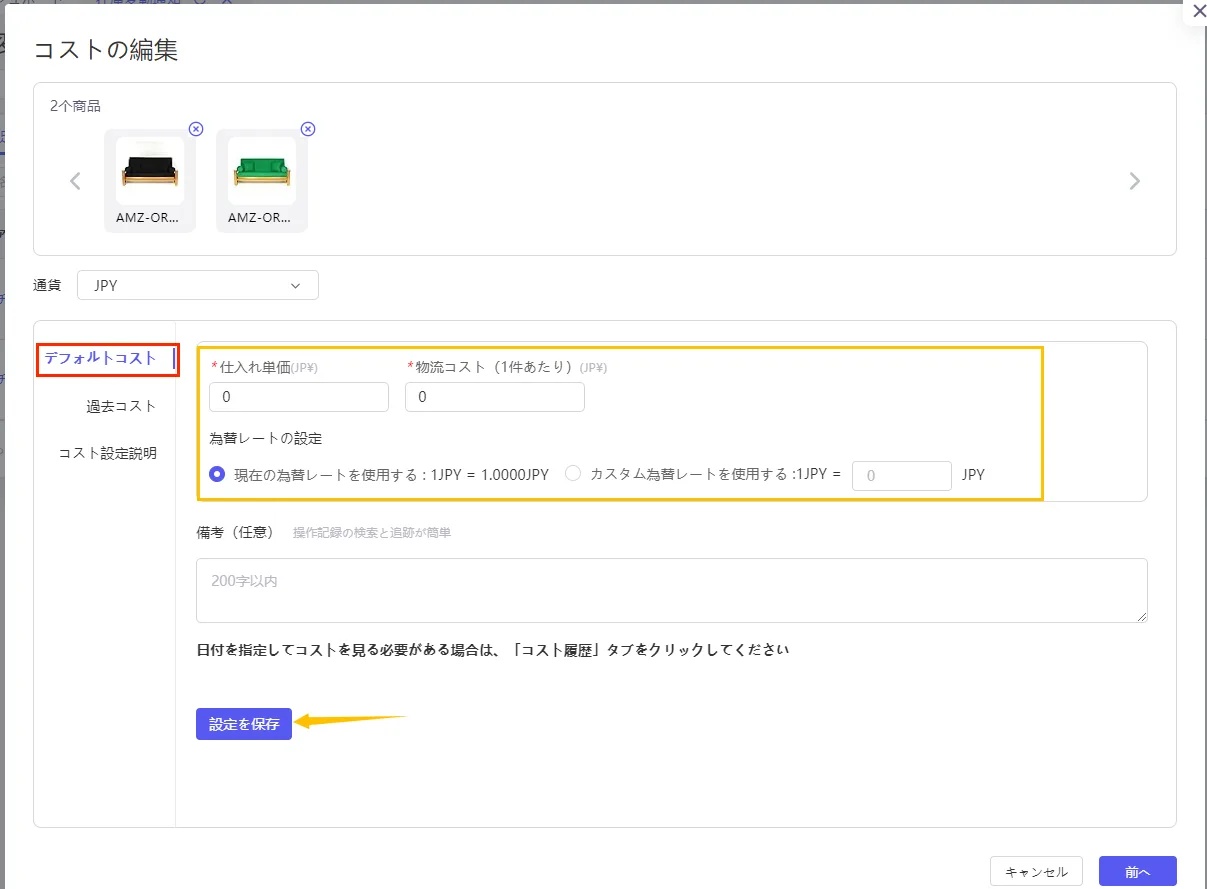Viewport: 1207px width, 889px height.
Task: Switch to 過去コスト tab
Action: pyautogui.click(x=121, y=406)
